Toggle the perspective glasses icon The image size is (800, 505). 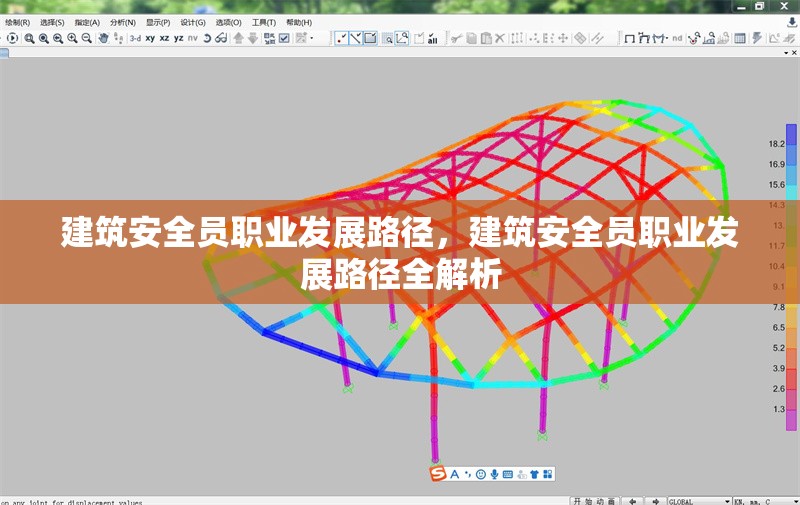[x=221, y=38]
